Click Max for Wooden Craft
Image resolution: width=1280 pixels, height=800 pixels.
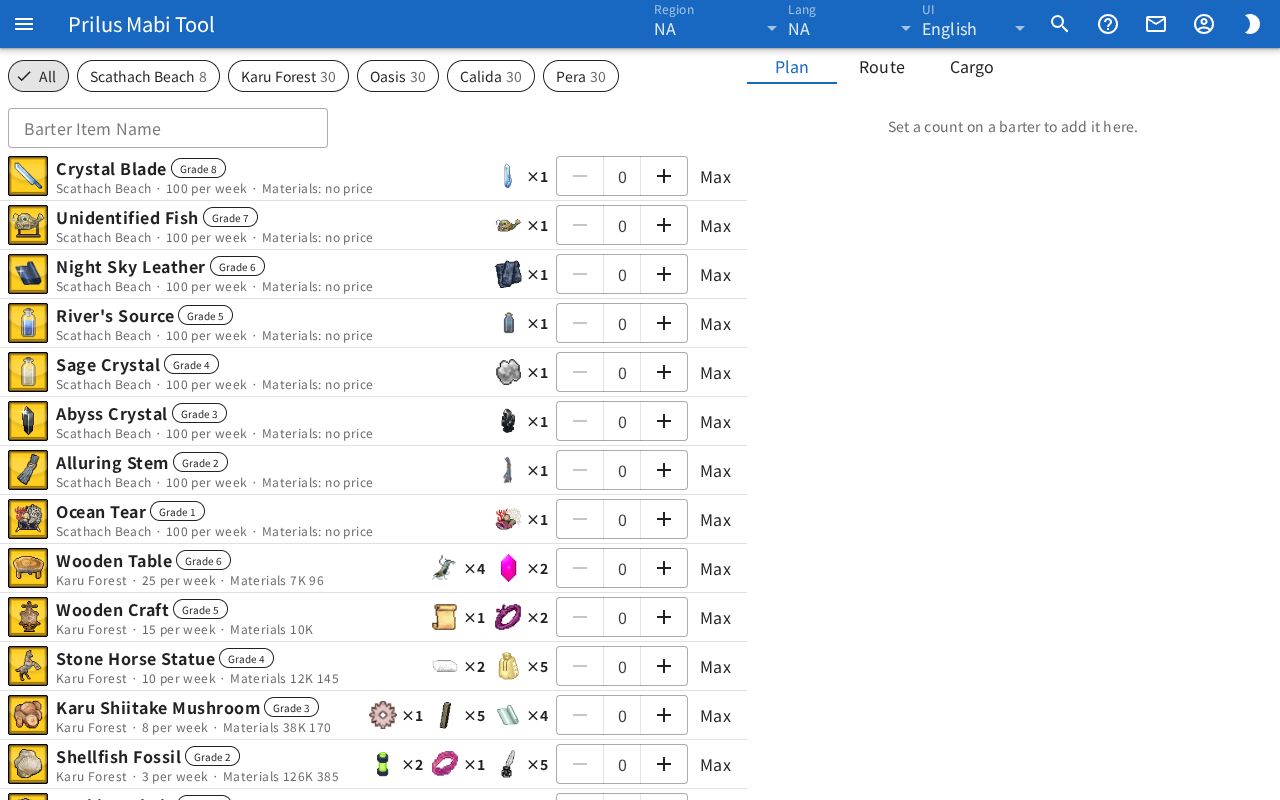point(716,618)
